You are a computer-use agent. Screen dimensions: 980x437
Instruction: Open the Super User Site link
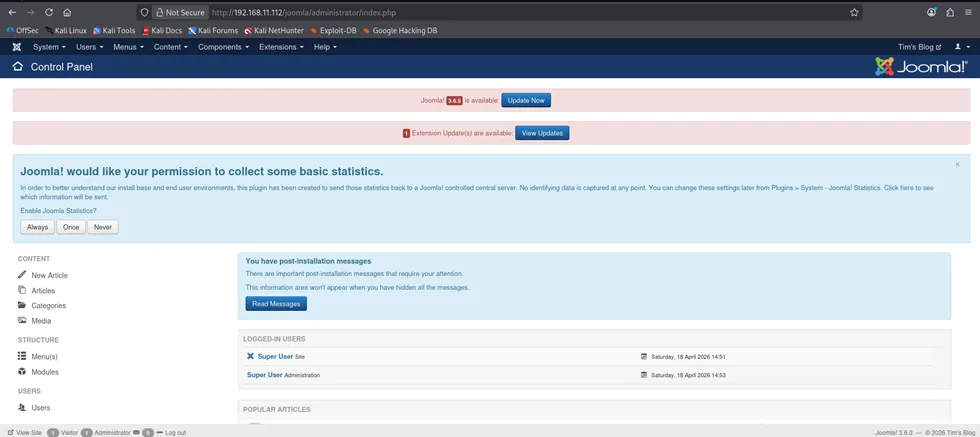coord(275,356)
